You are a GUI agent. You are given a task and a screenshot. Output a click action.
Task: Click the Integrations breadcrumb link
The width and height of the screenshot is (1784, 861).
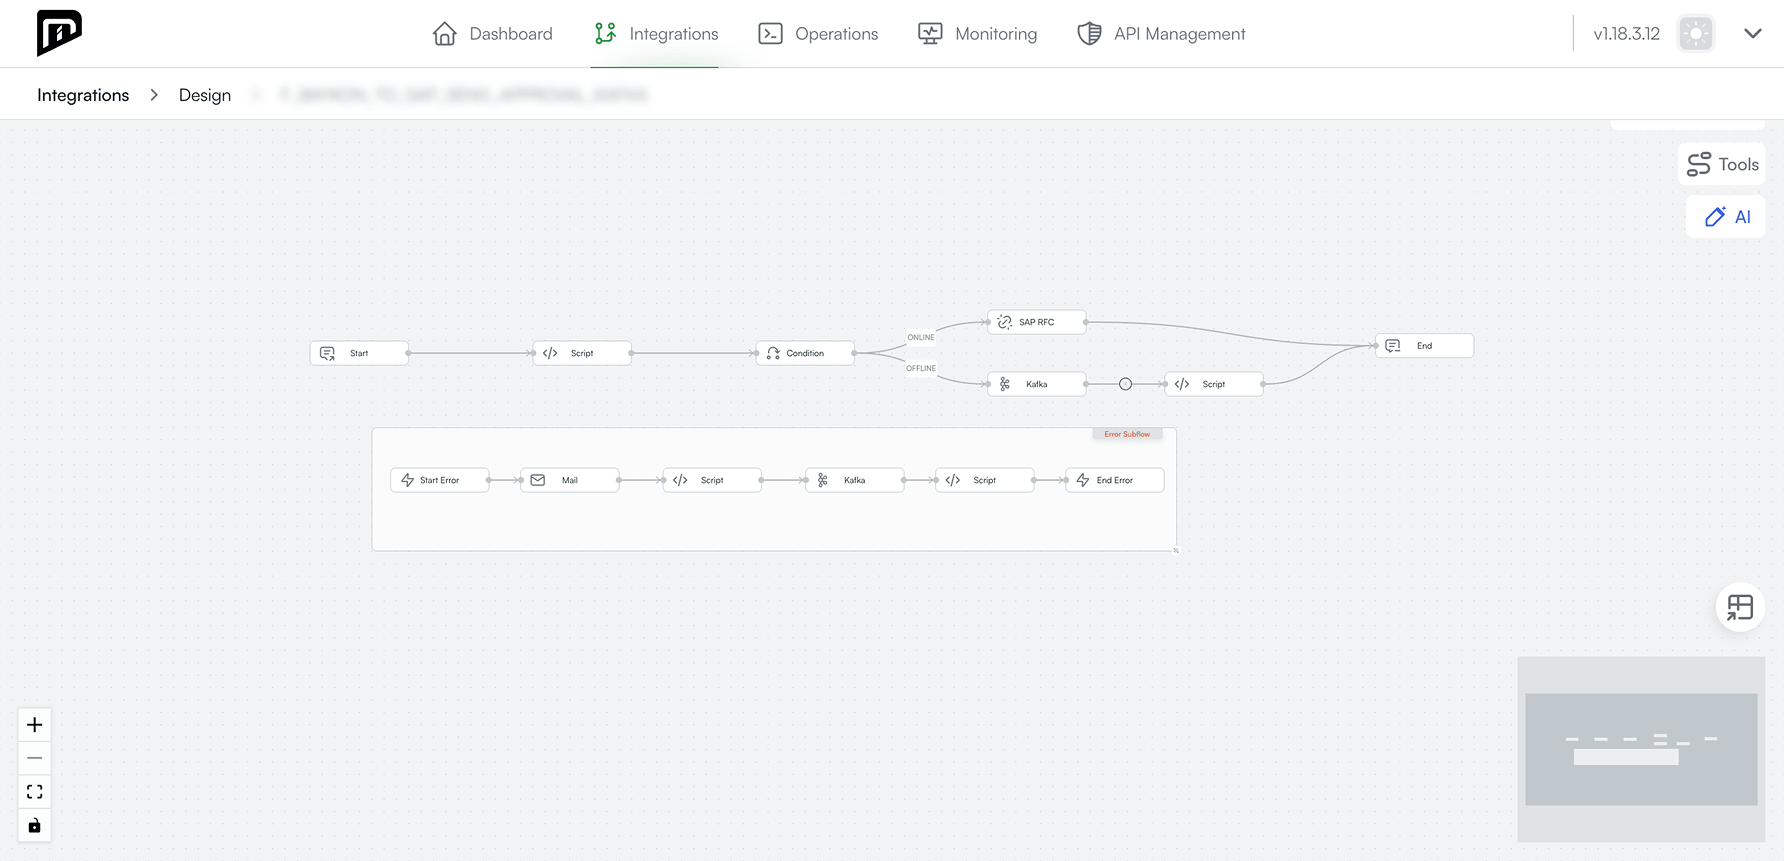coord(83,95)
